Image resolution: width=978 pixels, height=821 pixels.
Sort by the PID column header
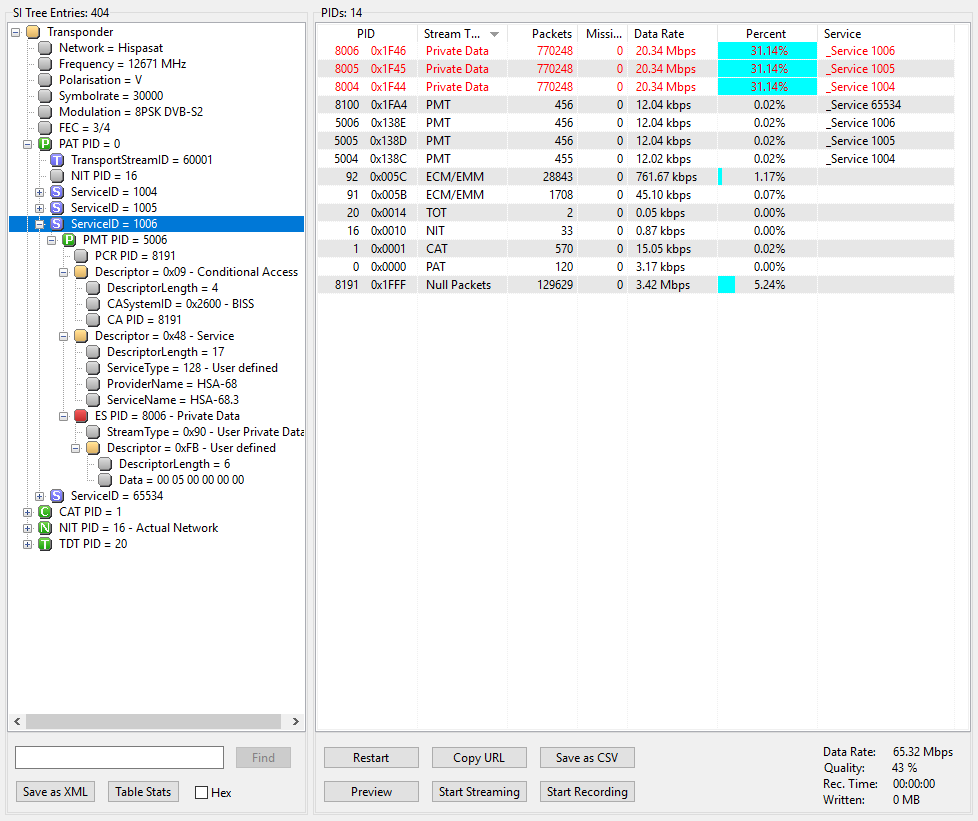coord(367,34)
